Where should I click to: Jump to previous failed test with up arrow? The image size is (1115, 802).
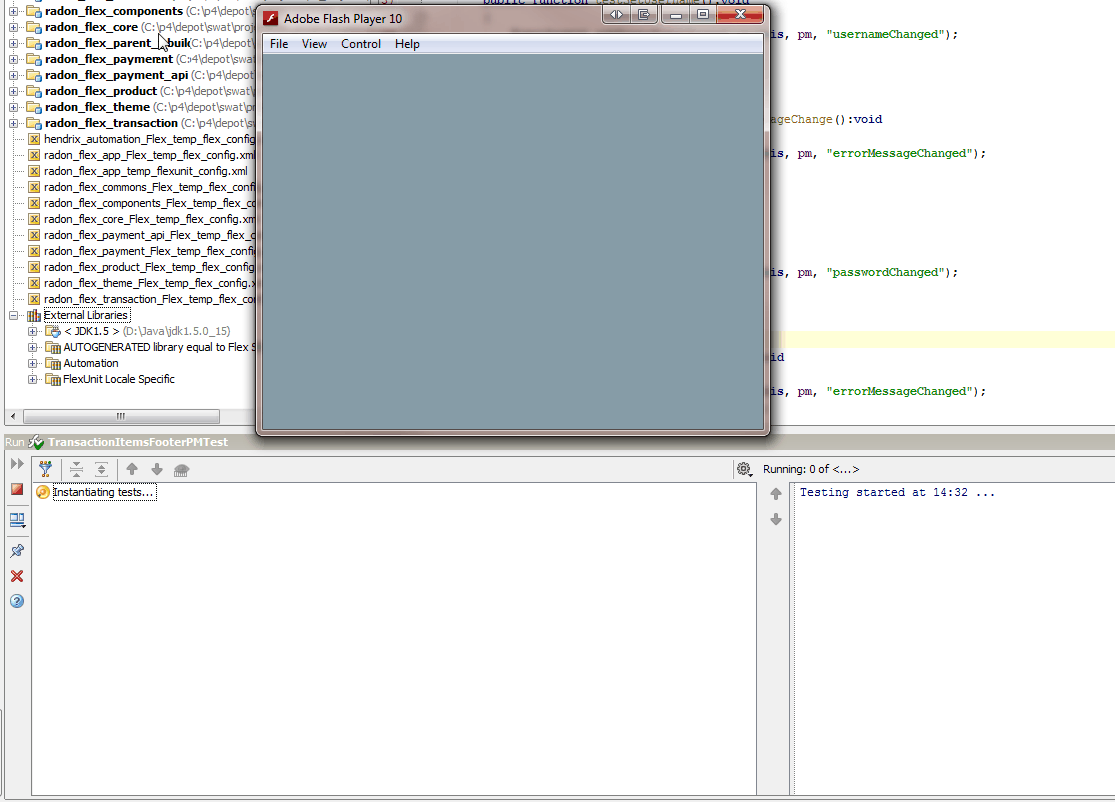pos(131,469)
